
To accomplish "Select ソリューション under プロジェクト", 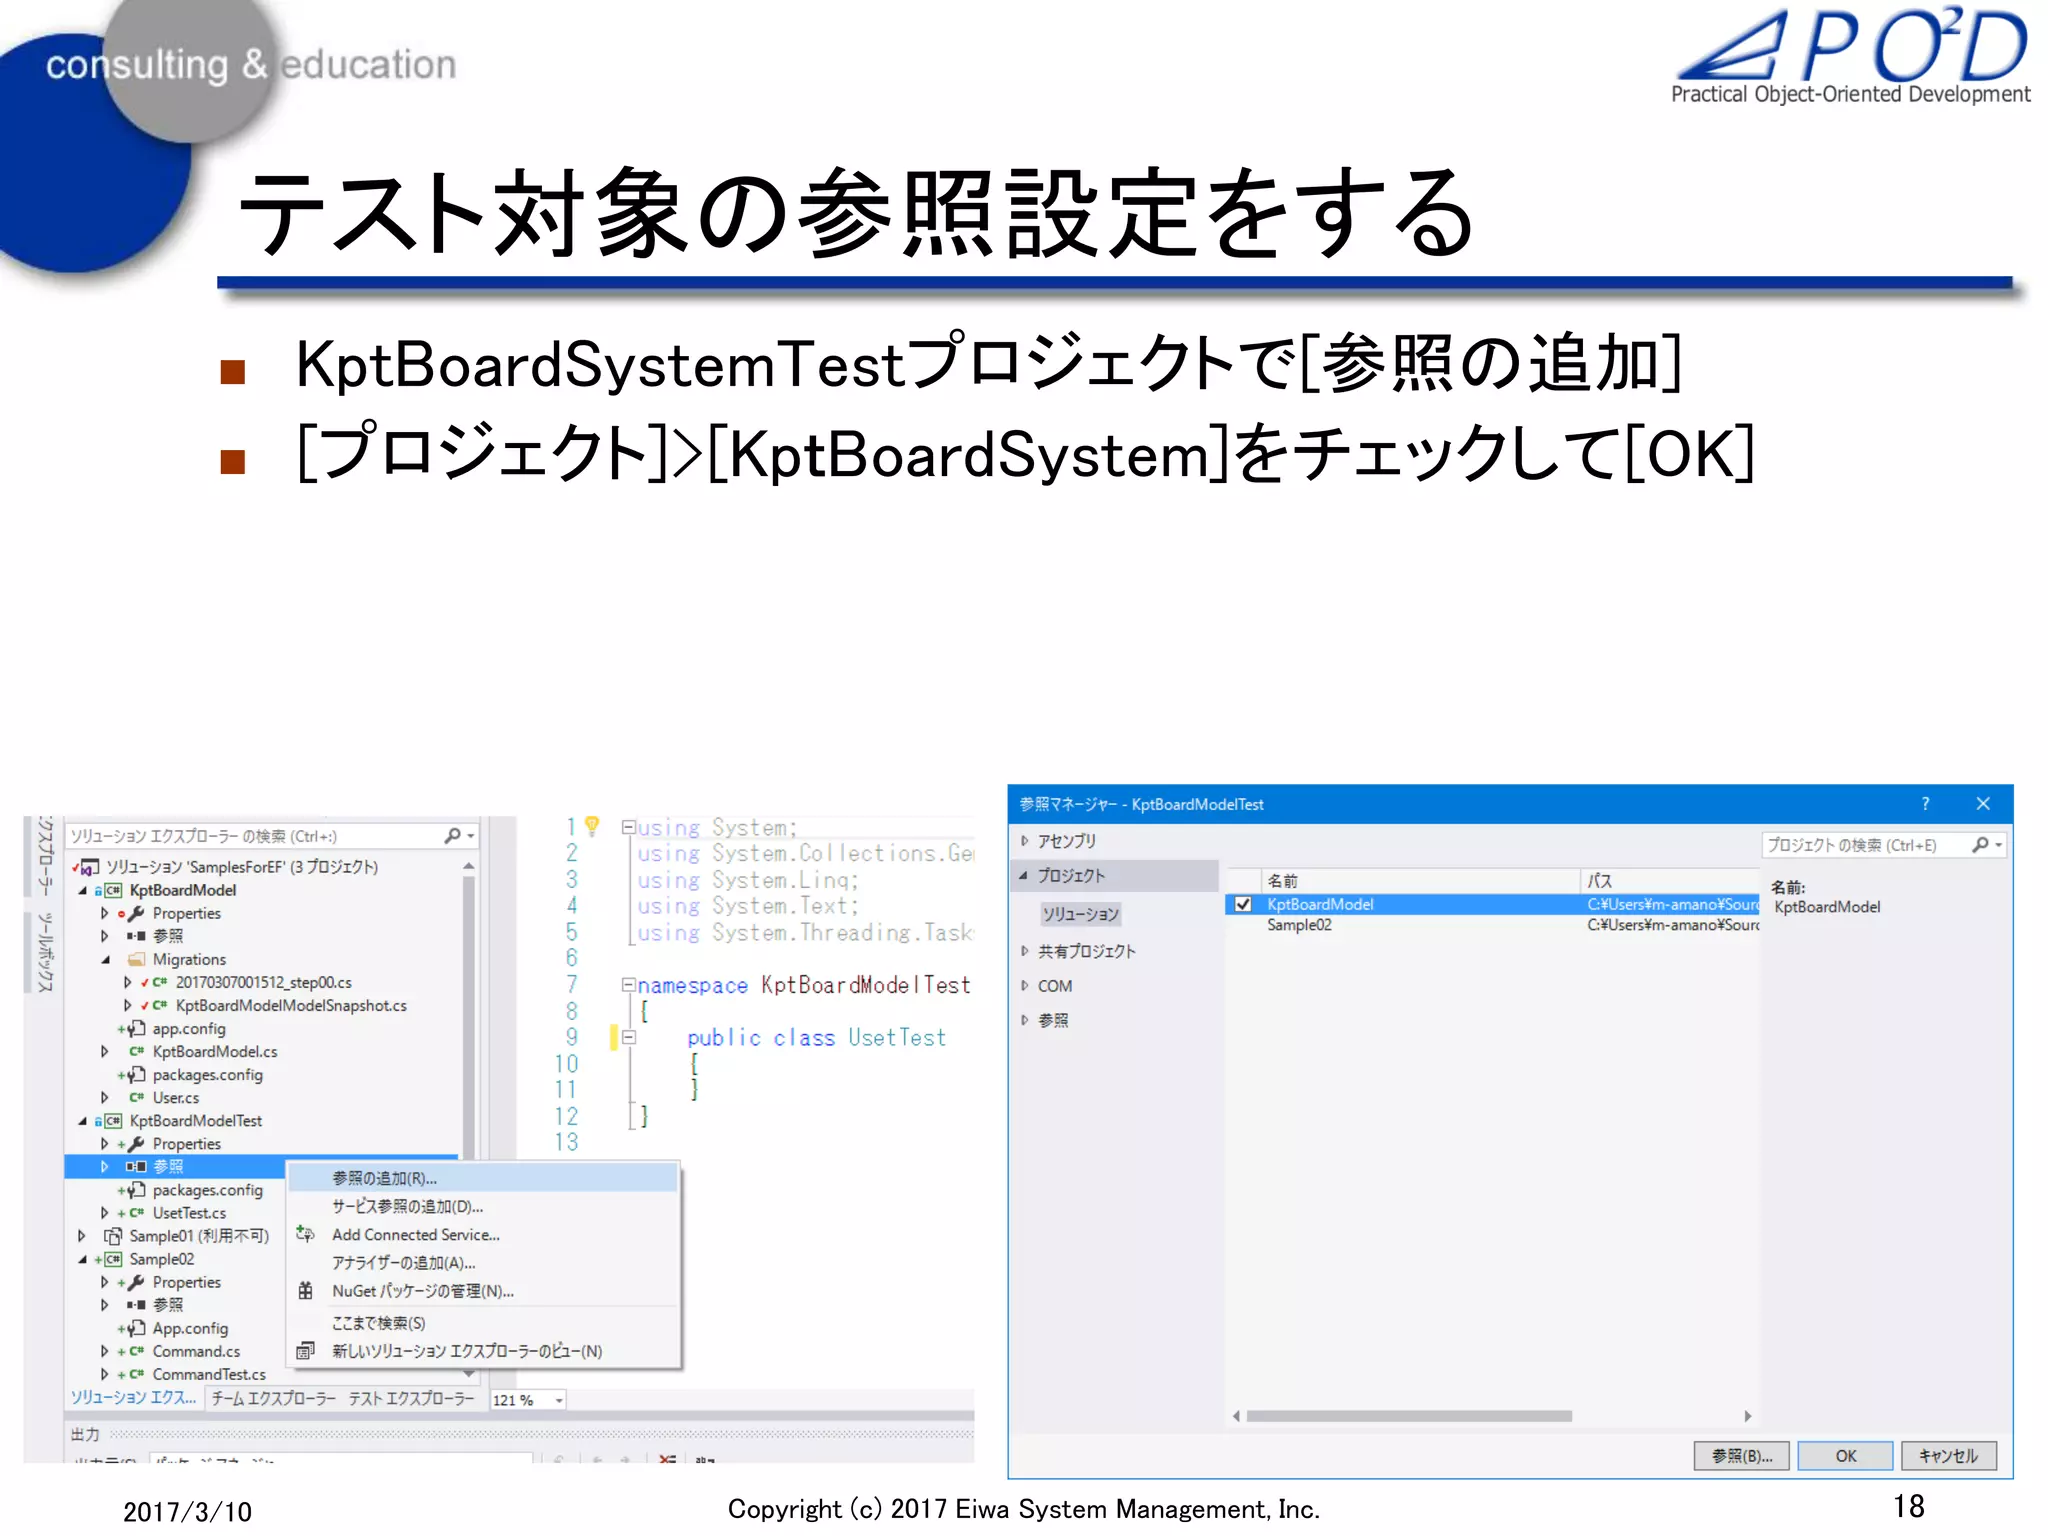I will [1080, 914].
